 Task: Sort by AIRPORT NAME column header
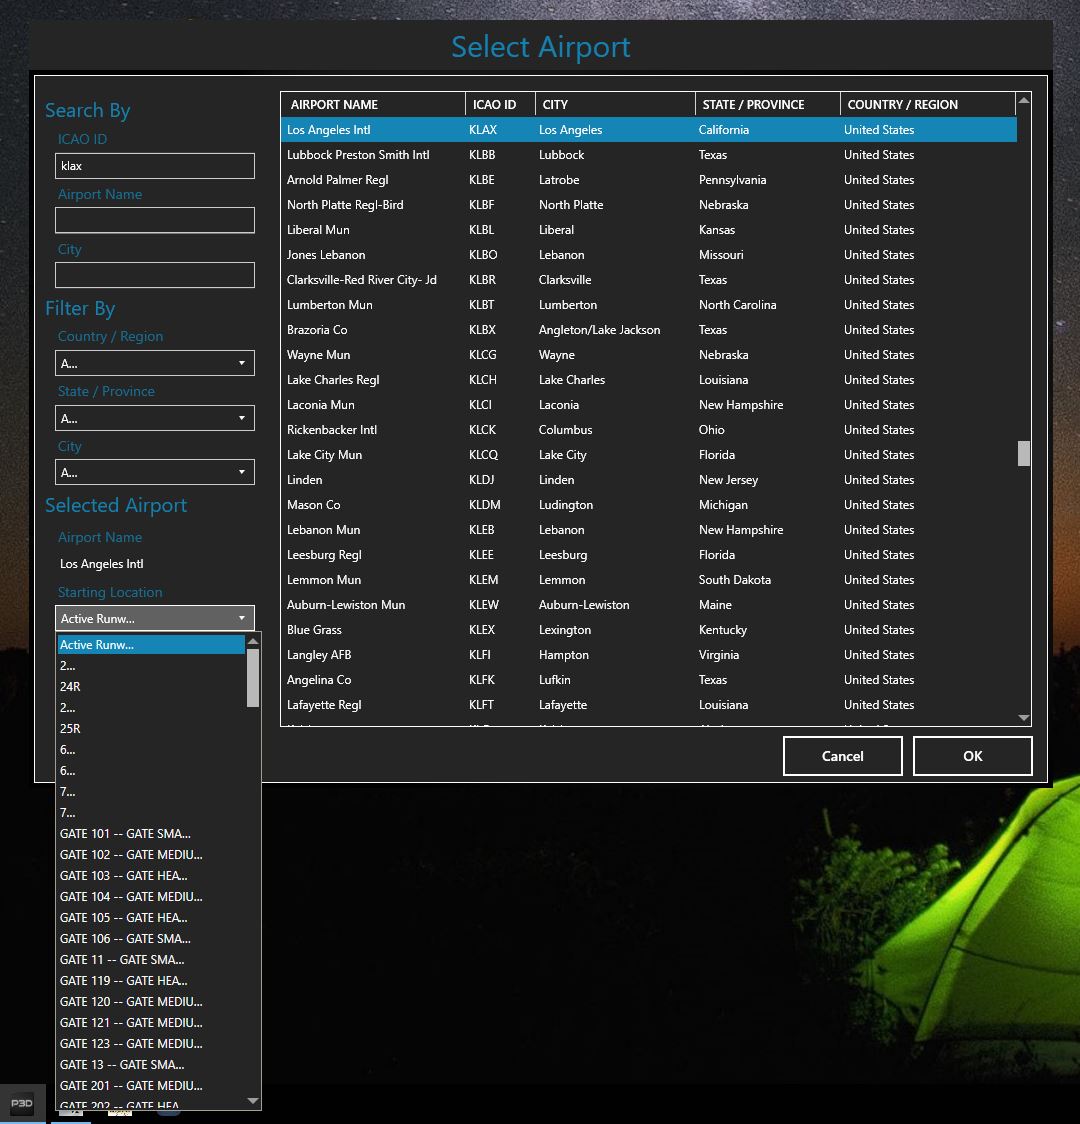click(x=373, y=105)
